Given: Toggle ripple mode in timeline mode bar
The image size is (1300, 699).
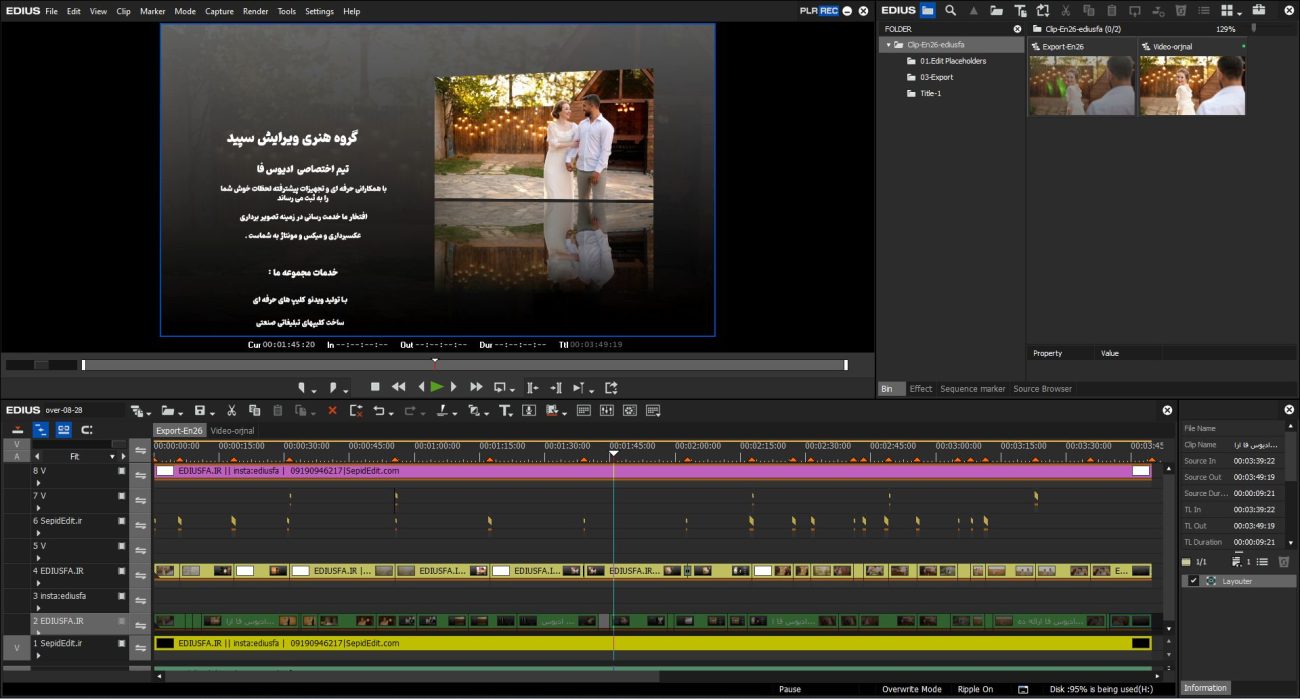Looking at the screenshot, I should pos(41,430).
